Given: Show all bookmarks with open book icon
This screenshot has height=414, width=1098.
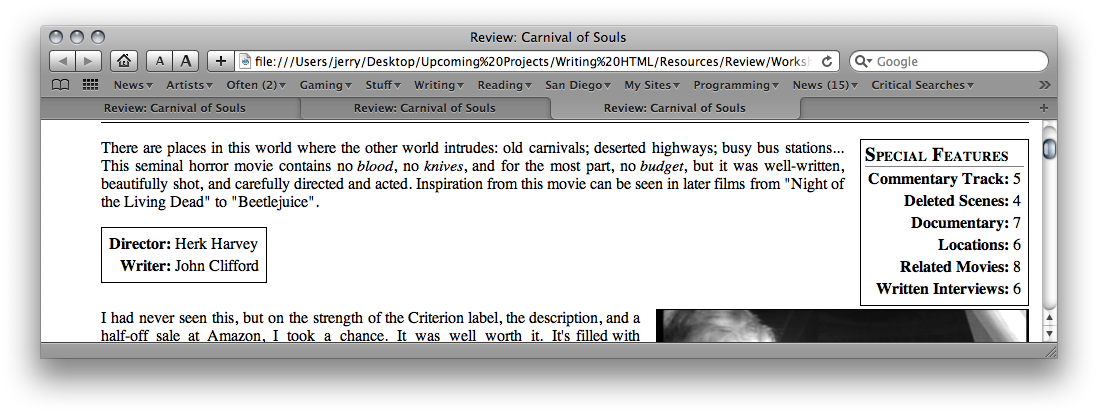Looking at the screenshot, I should click(61, 85).
